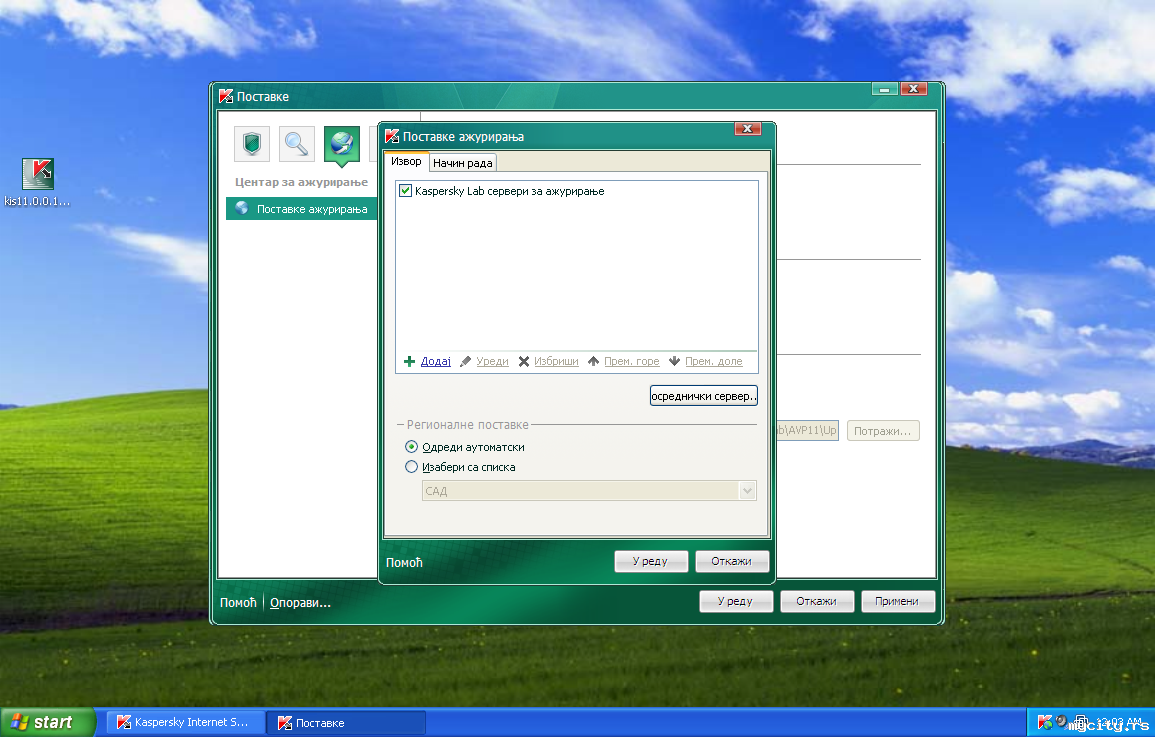Screen dimensions: 1155x737
Task: Select the Update Center globe icon
Action: 342,144
